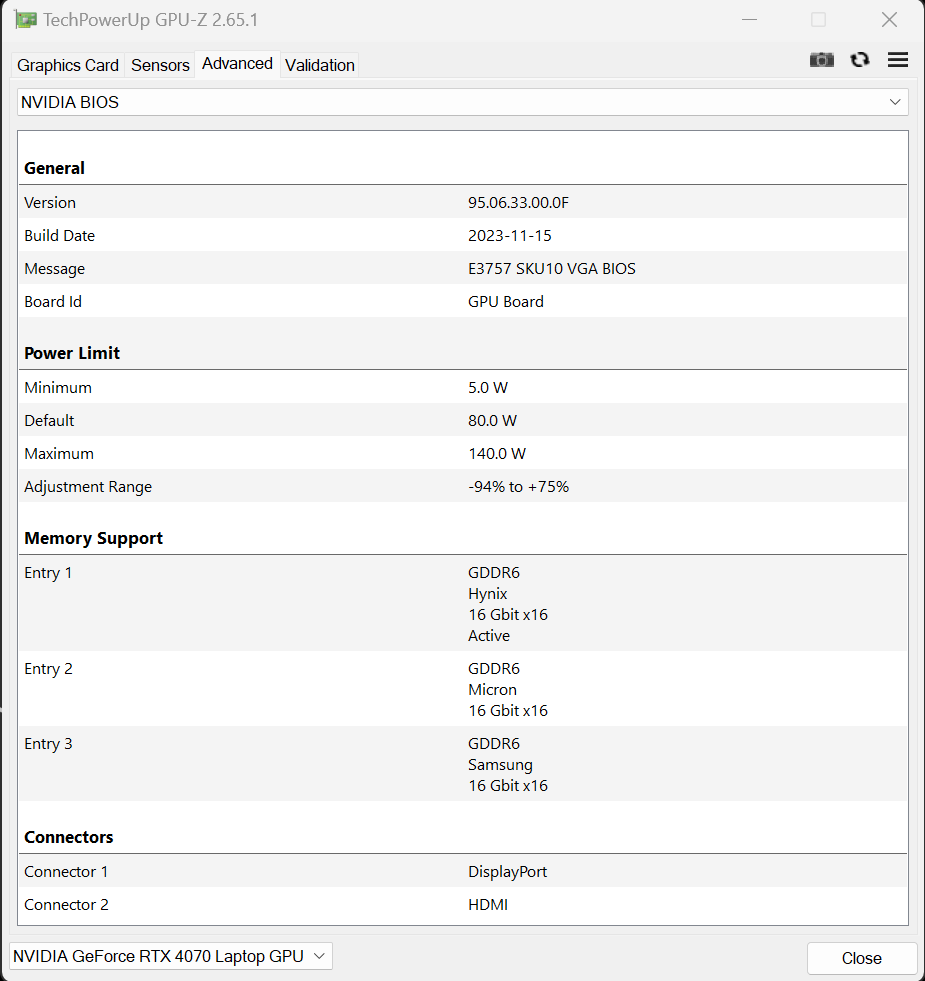Click the General section header

tap(54, 168)
